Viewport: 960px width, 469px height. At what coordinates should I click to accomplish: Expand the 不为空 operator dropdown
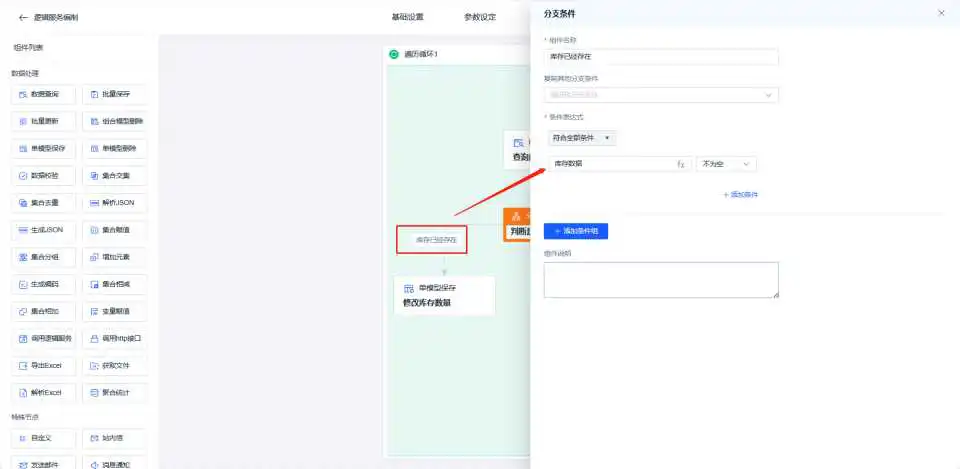(x=726, y=164)
